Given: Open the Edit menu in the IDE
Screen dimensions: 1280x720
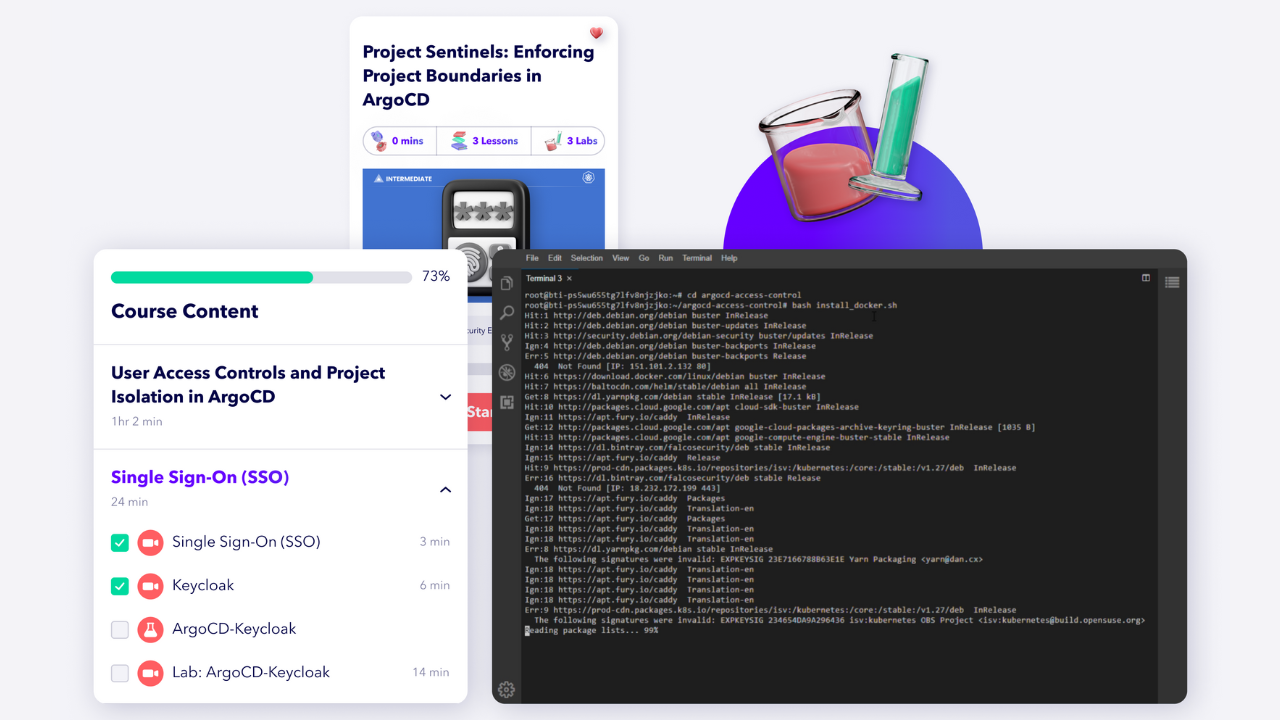Looking at the screenshot, I should (555, 258).
